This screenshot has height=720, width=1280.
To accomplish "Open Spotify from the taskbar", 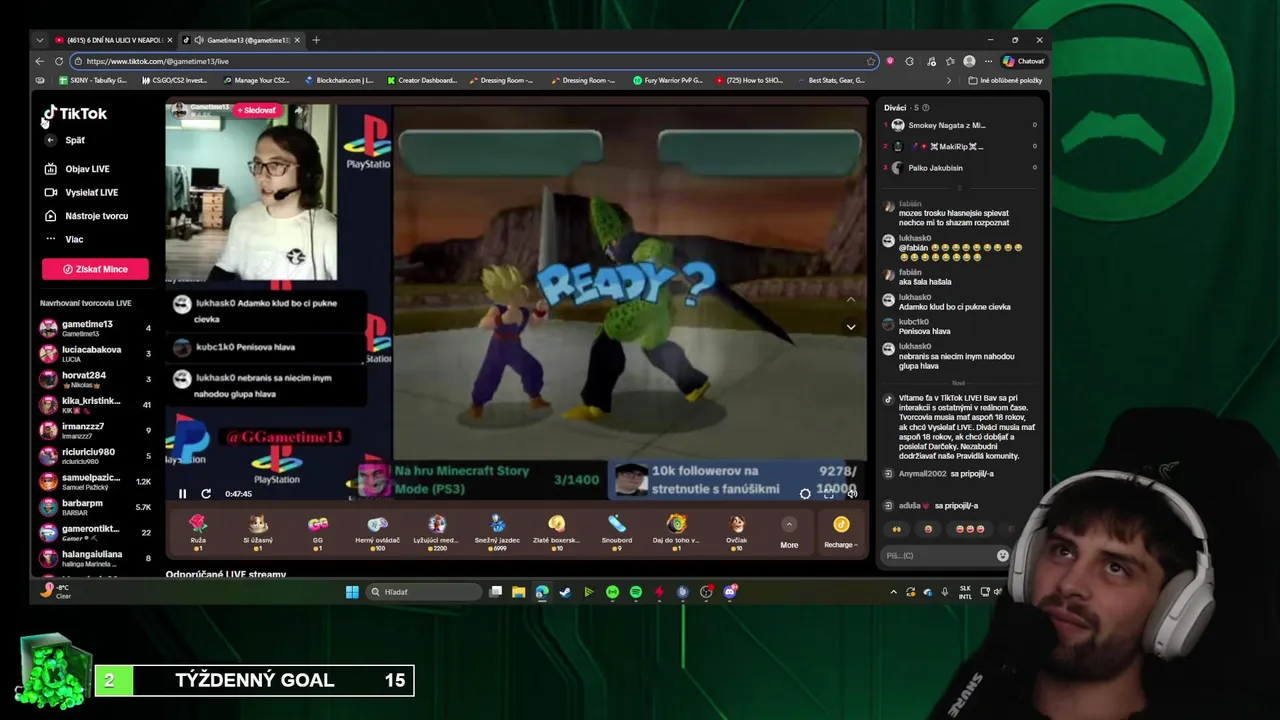I will pyautogui.click(x=635, y=592).
